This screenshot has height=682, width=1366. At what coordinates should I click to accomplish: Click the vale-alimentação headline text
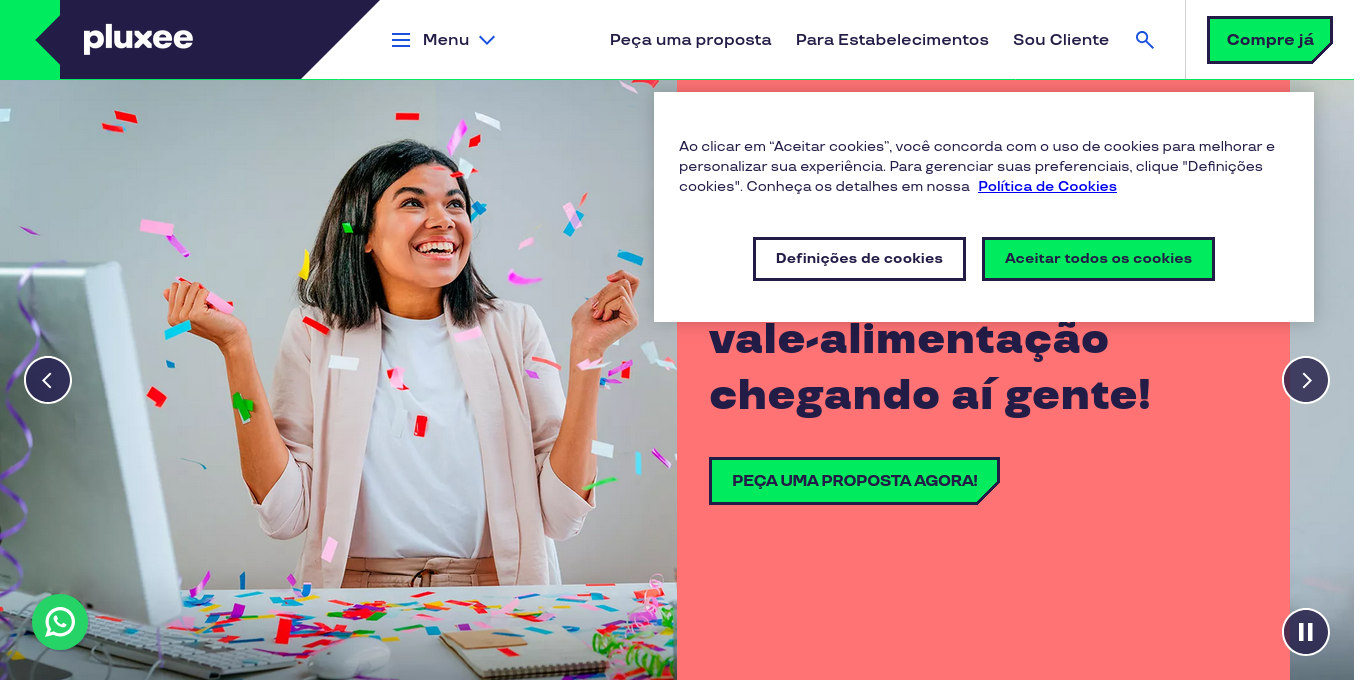click(909, 341)
